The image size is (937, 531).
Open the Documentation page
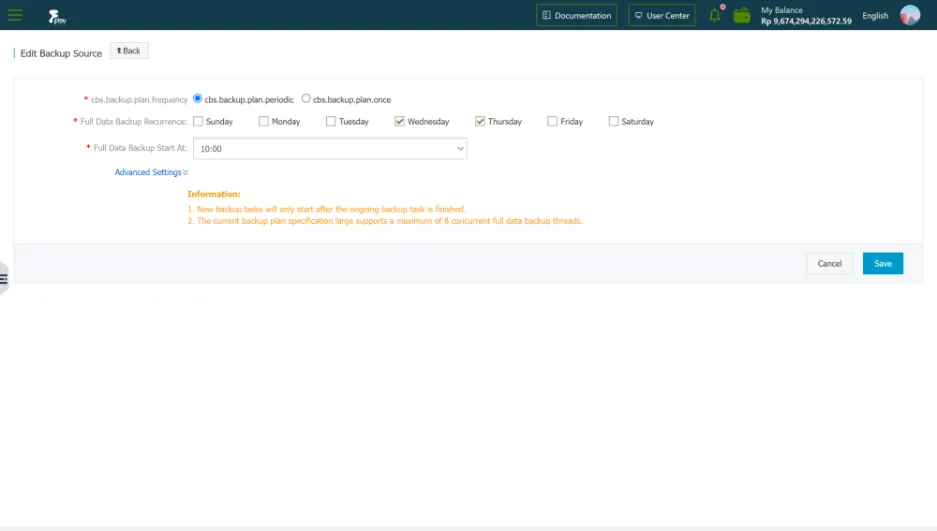(x=576, y=15)
